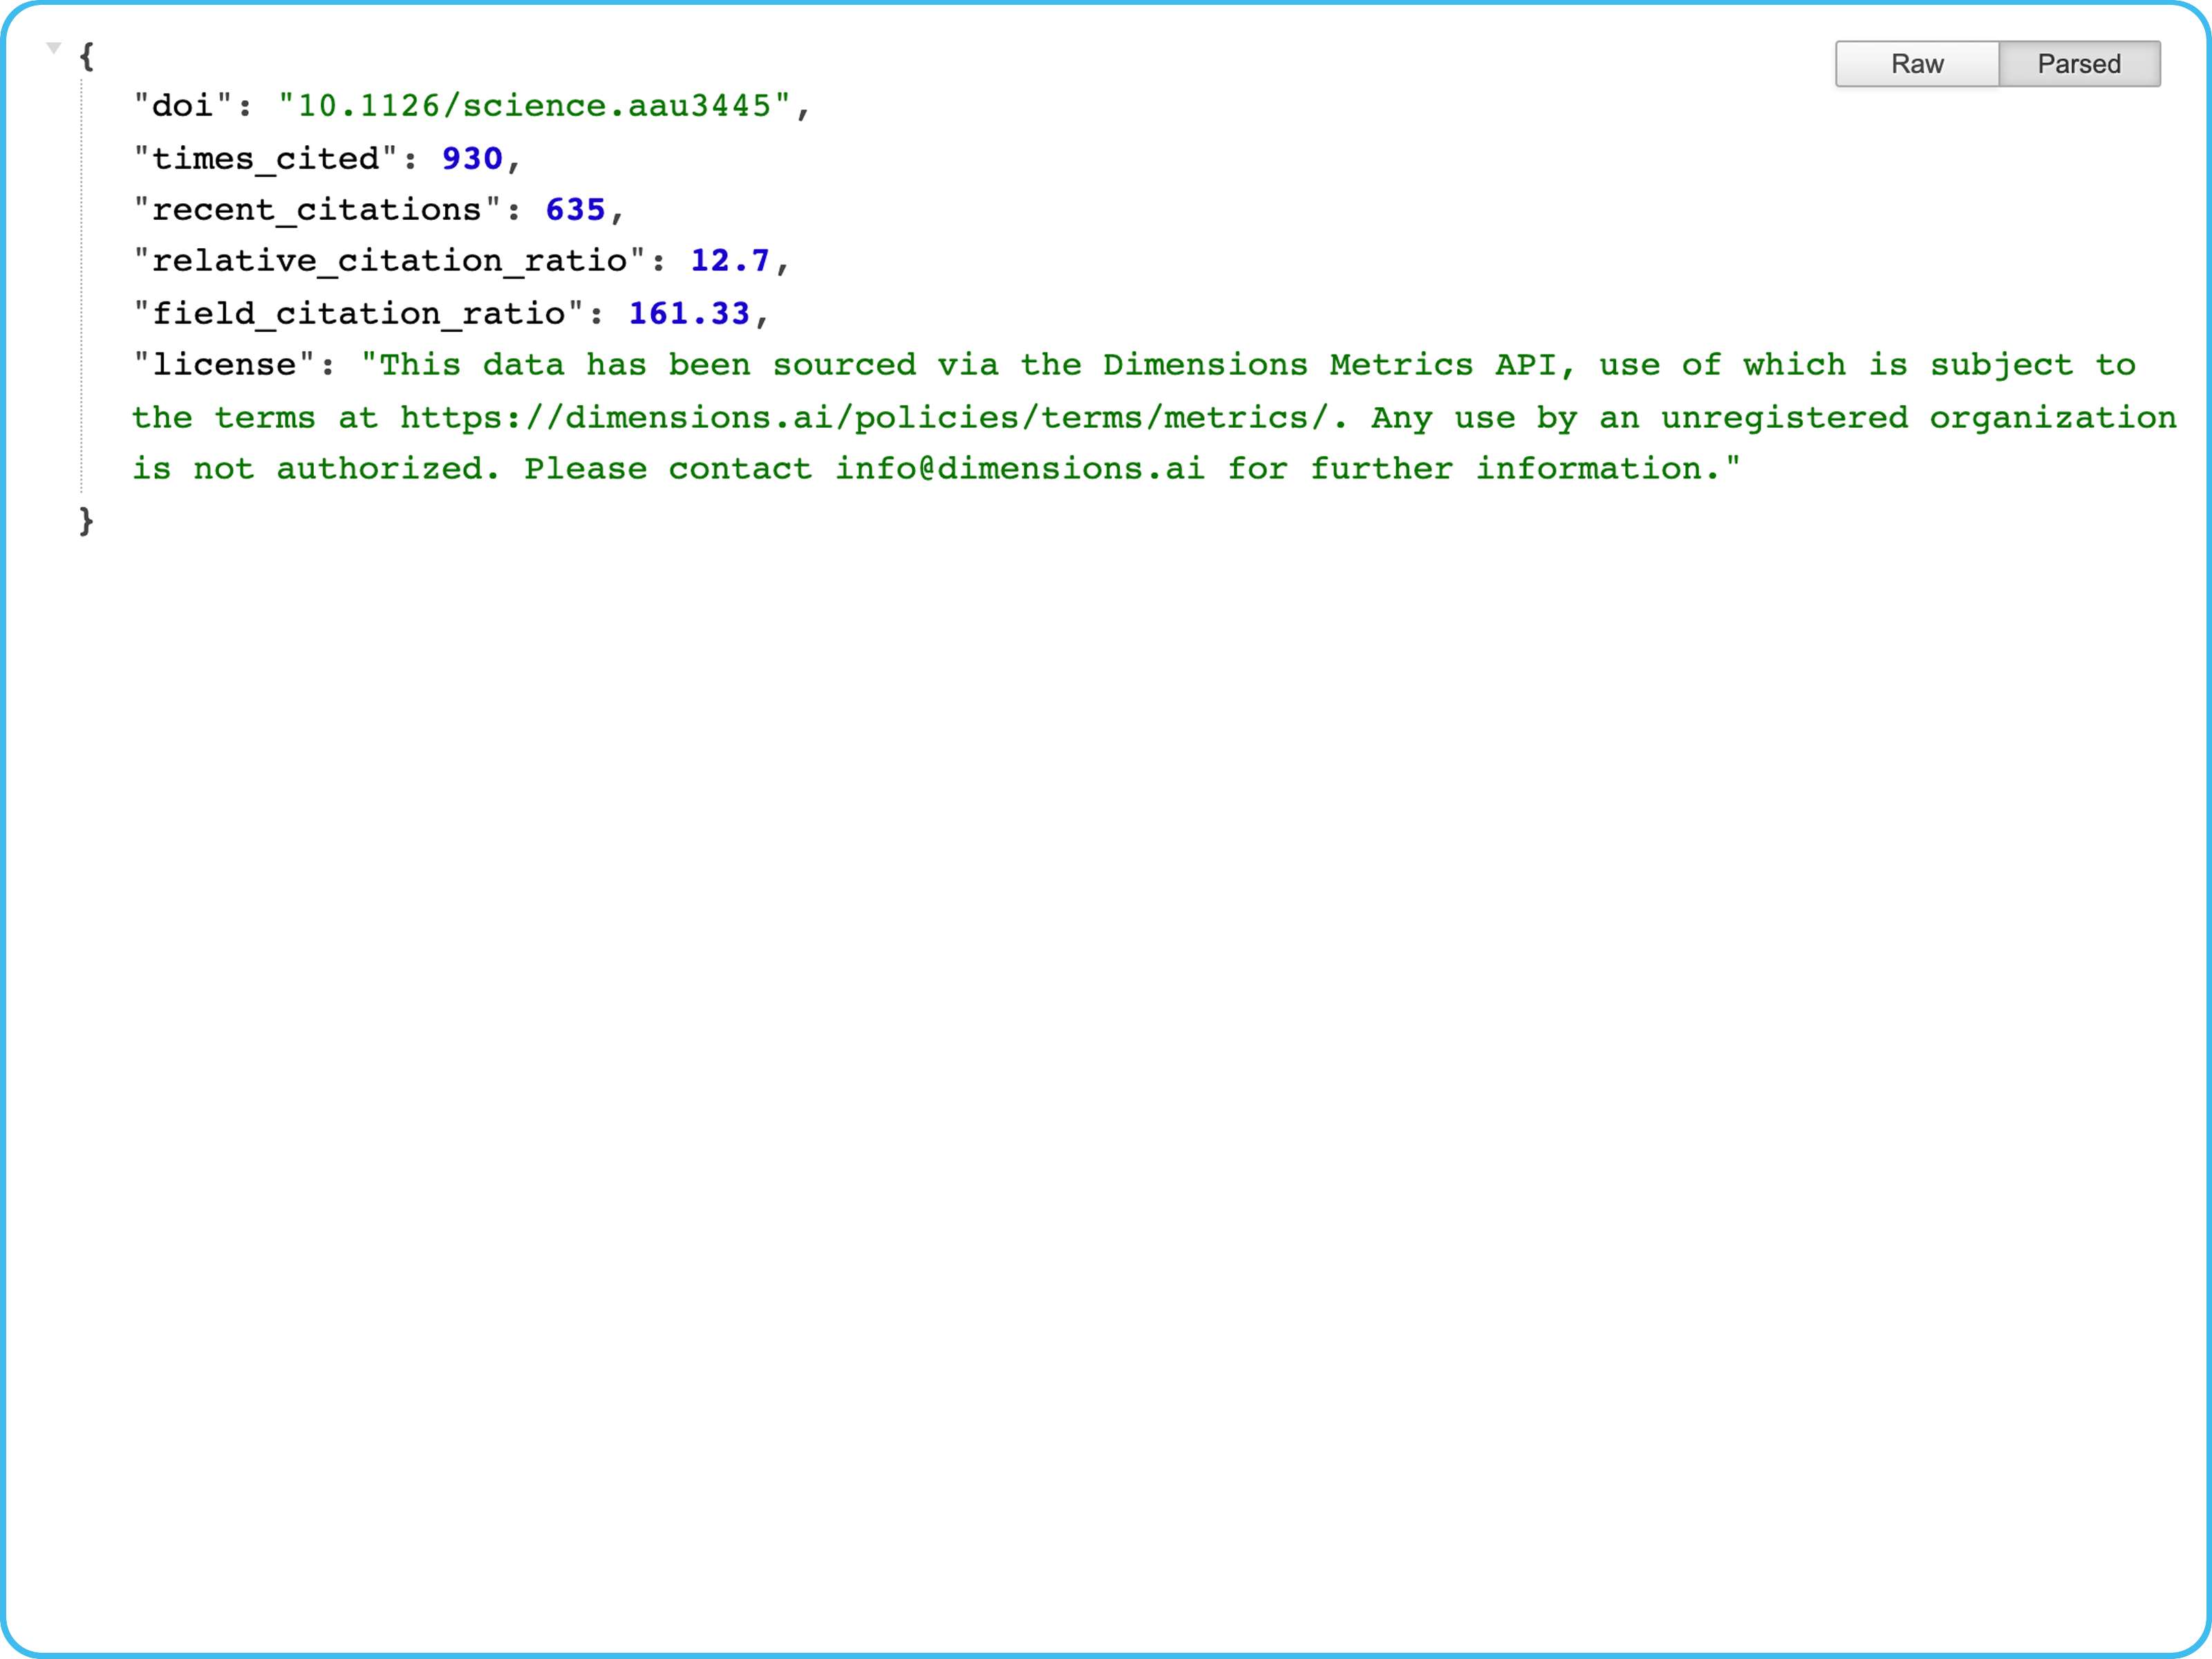Click the DOI value 10.1126/science.aau3445
The image size is (2212, 1659).
pyautogui.click(x=534, y=106)
